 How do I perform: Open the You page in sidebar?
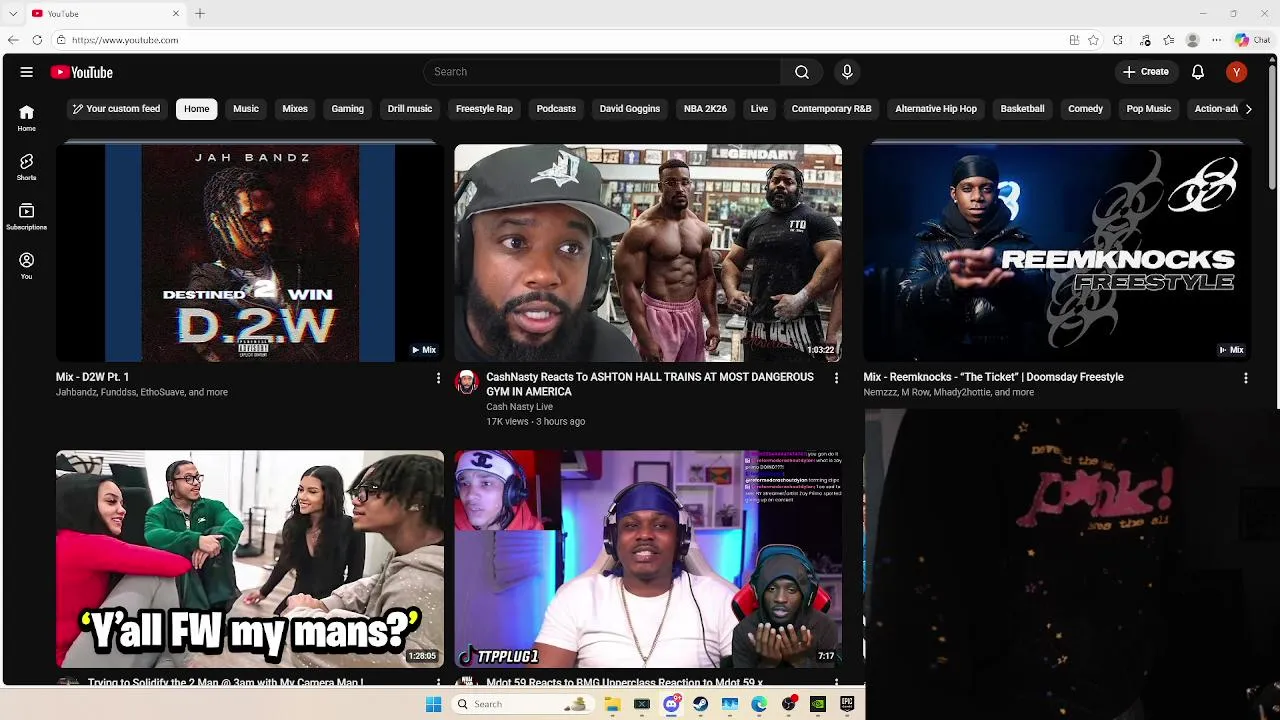coord(27,266)
